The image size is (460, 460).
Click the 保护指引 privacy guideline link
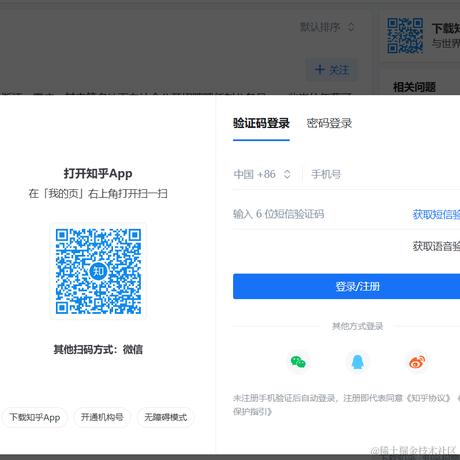pos(252,412)
